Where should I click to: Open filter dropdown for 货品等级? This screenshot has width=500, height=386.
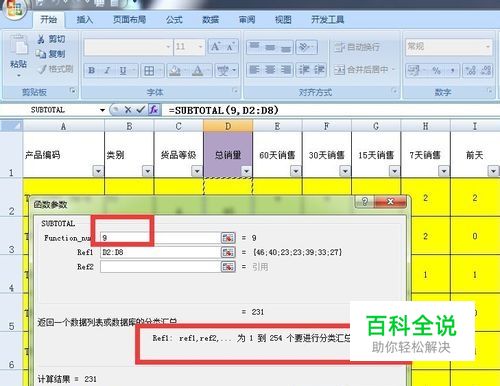click(197, 171)
